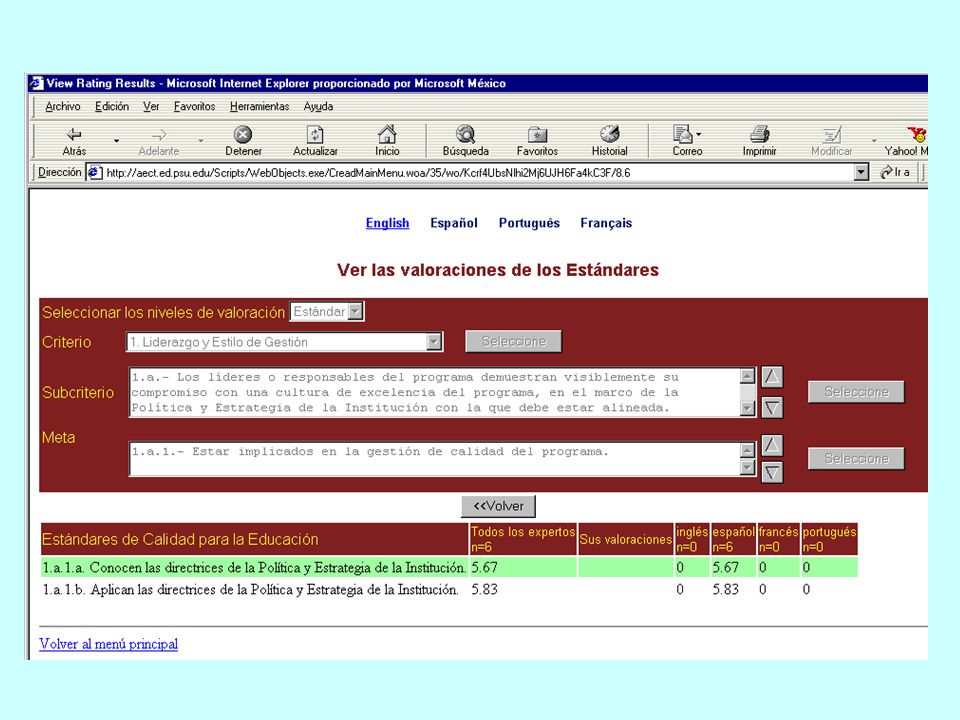Image resolution: width=960 pixels, height=720 pixels.
Task: Click the Subcriterio text area scroll-up arrow
Action: (747, 376)
